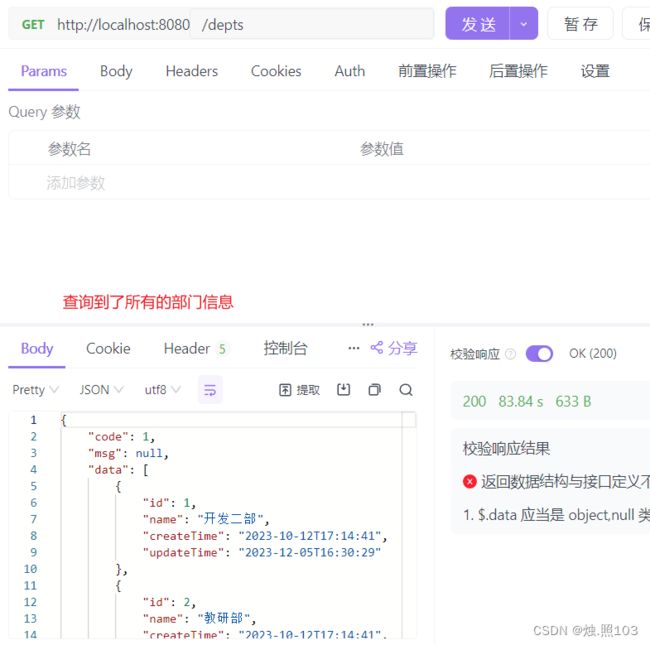Open the JSON type dropdown
Screen dimensions: 650x645
click(x=102, y=390)
